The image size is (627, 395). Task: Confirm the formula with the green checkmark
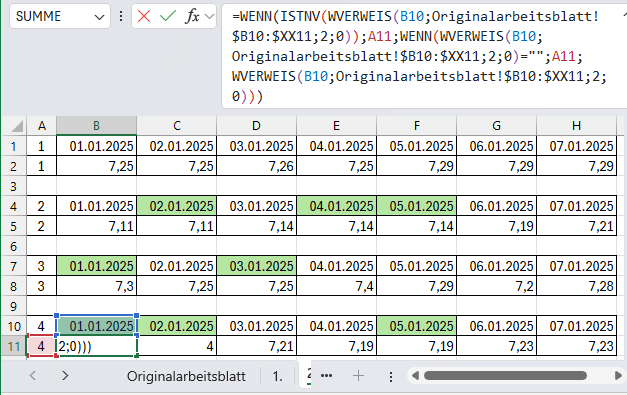168,16
